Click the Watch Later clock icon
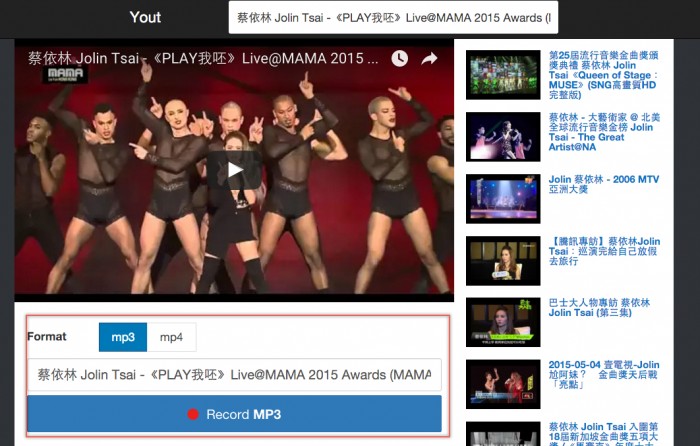Image resolution: width=700 pixels, height=446 pixels. (400, 58)
